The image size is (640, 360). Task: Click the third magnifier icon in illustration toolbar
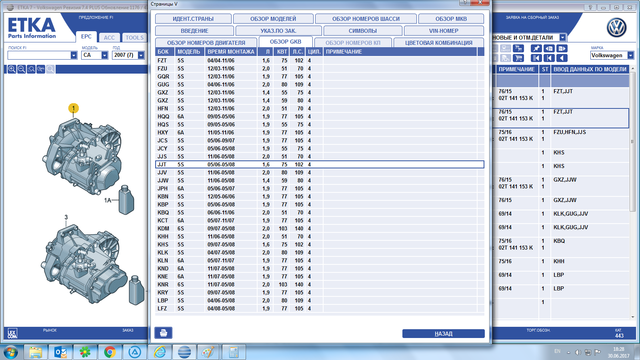[x=31, y=69]
